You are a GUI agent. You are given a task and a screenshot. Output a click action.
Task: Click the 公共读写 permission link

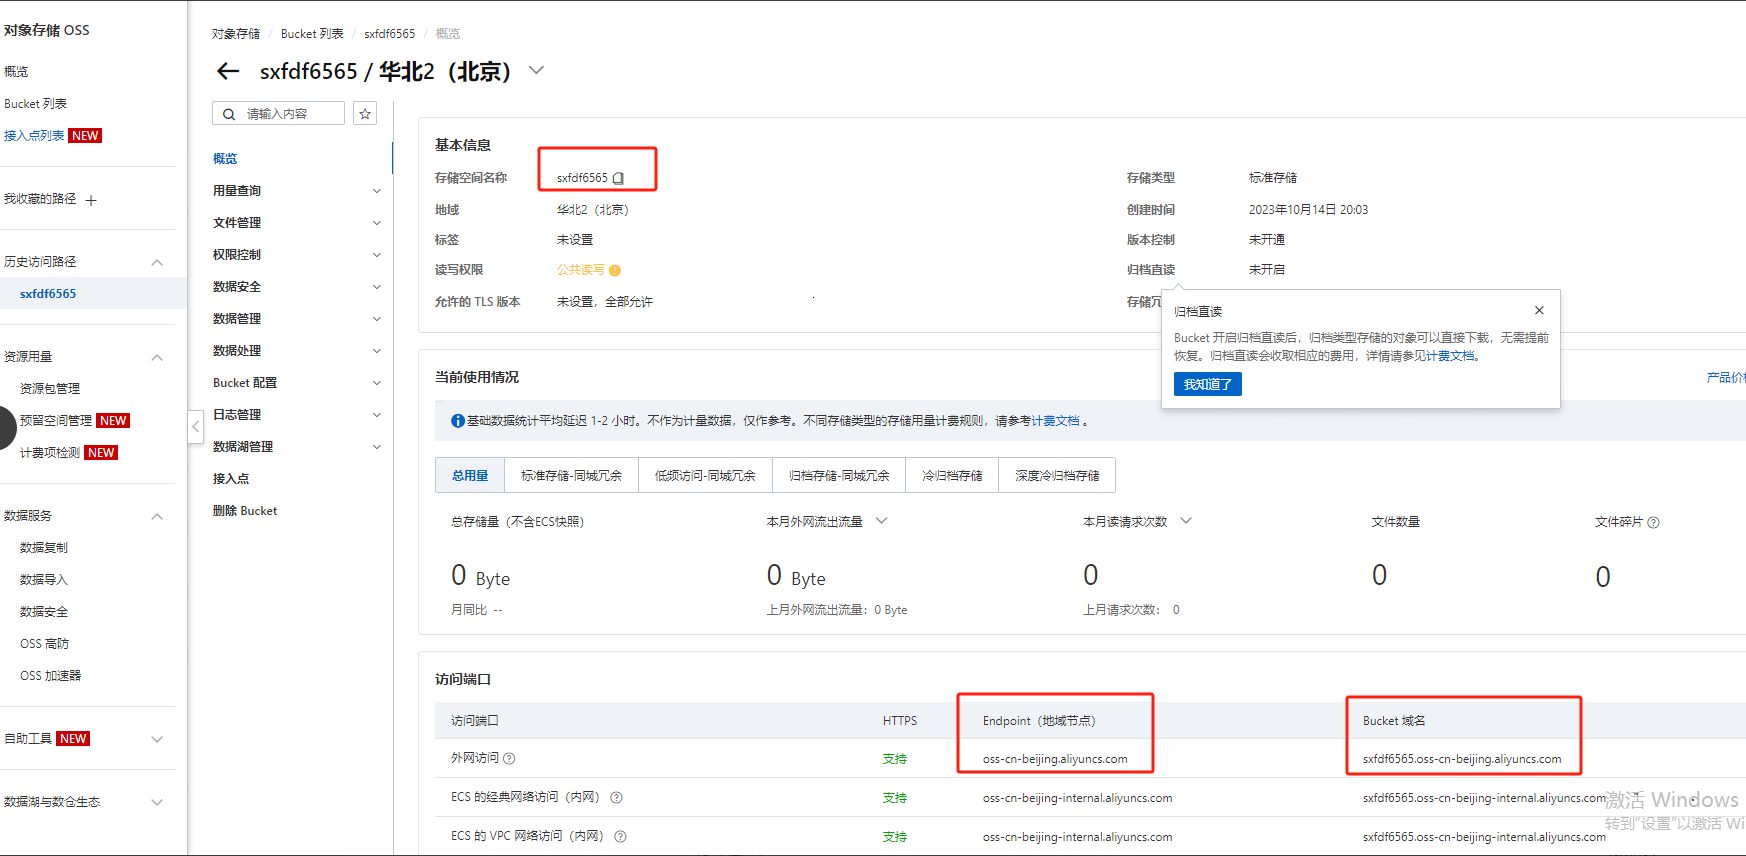point(581,270)
